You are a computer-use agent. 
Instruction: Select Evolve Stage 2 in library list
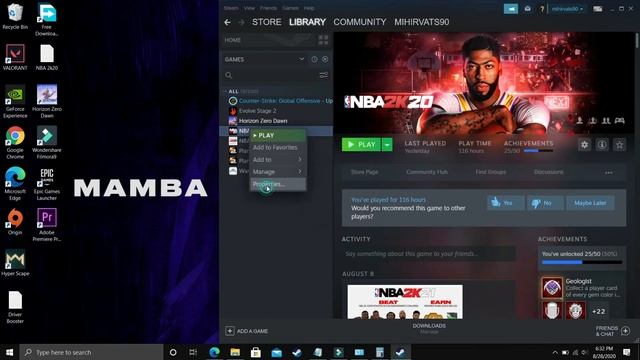click(258, 111)
